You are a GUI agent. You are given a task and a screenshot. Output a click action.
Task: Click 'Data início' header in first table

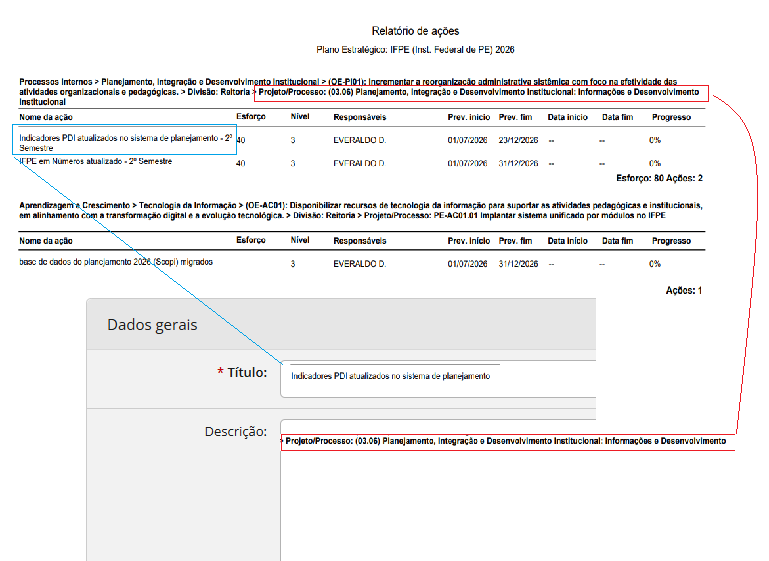pyautogui.click(x=567, y=117)
